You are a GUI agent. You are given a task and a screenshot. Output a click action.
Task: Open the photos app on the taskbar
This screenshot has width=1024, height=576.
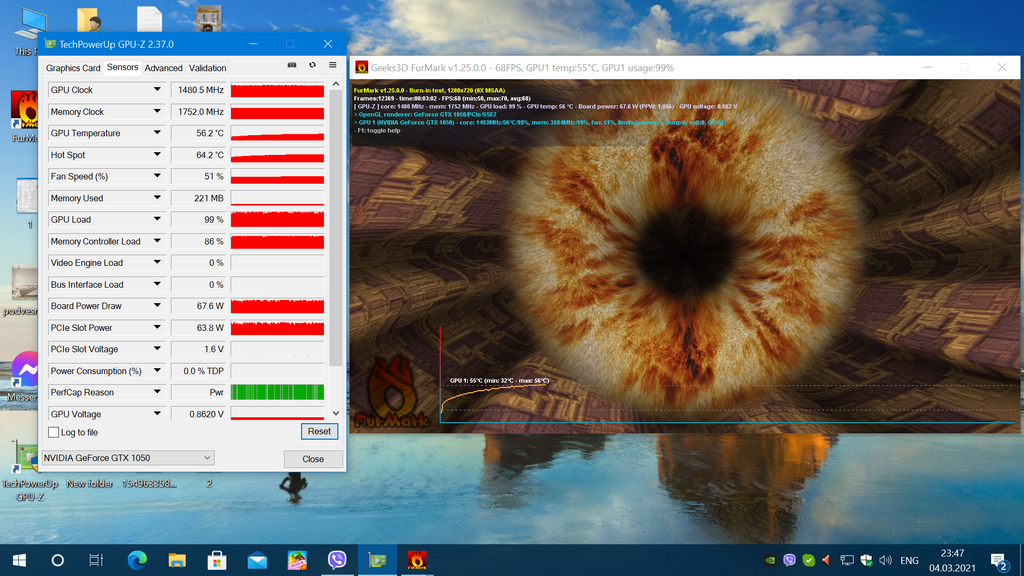297,560
